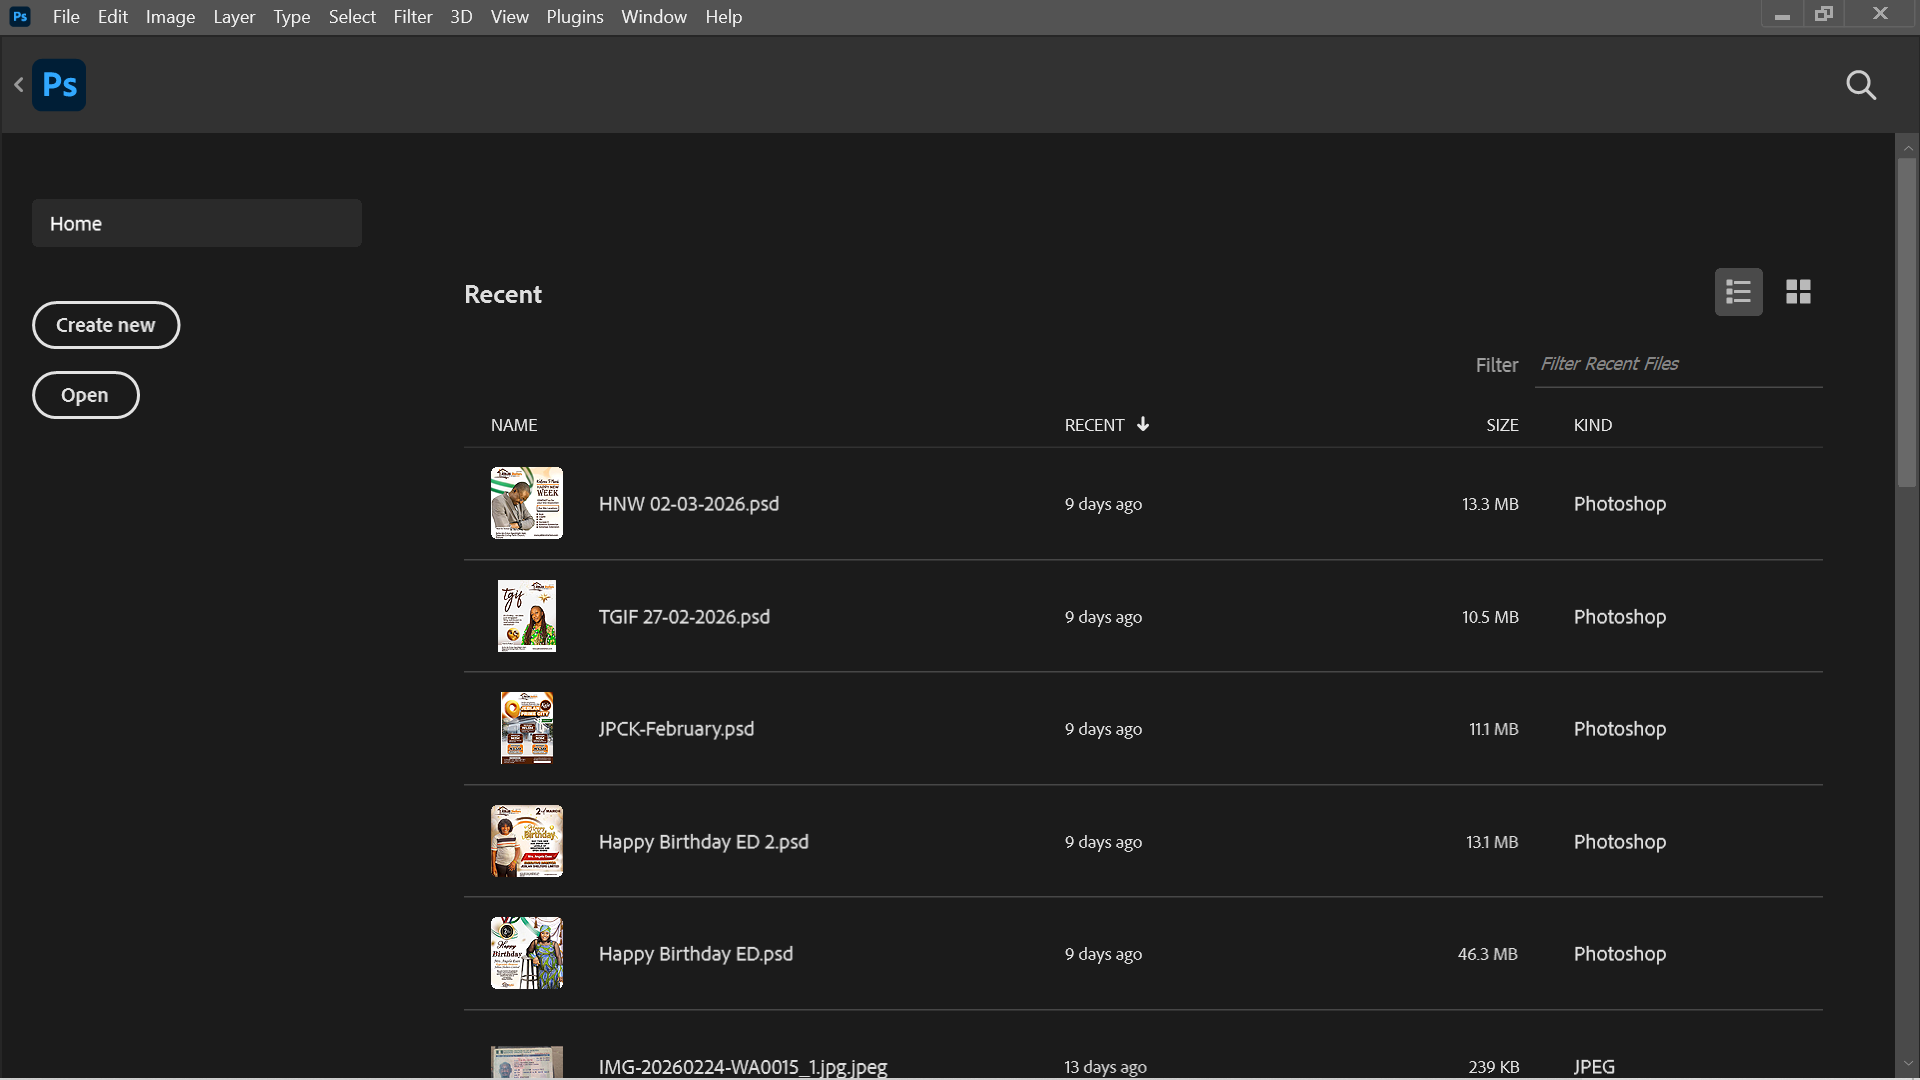
Task: Click the scrollbar up arrow
Action: click(x=1908, y=147)
